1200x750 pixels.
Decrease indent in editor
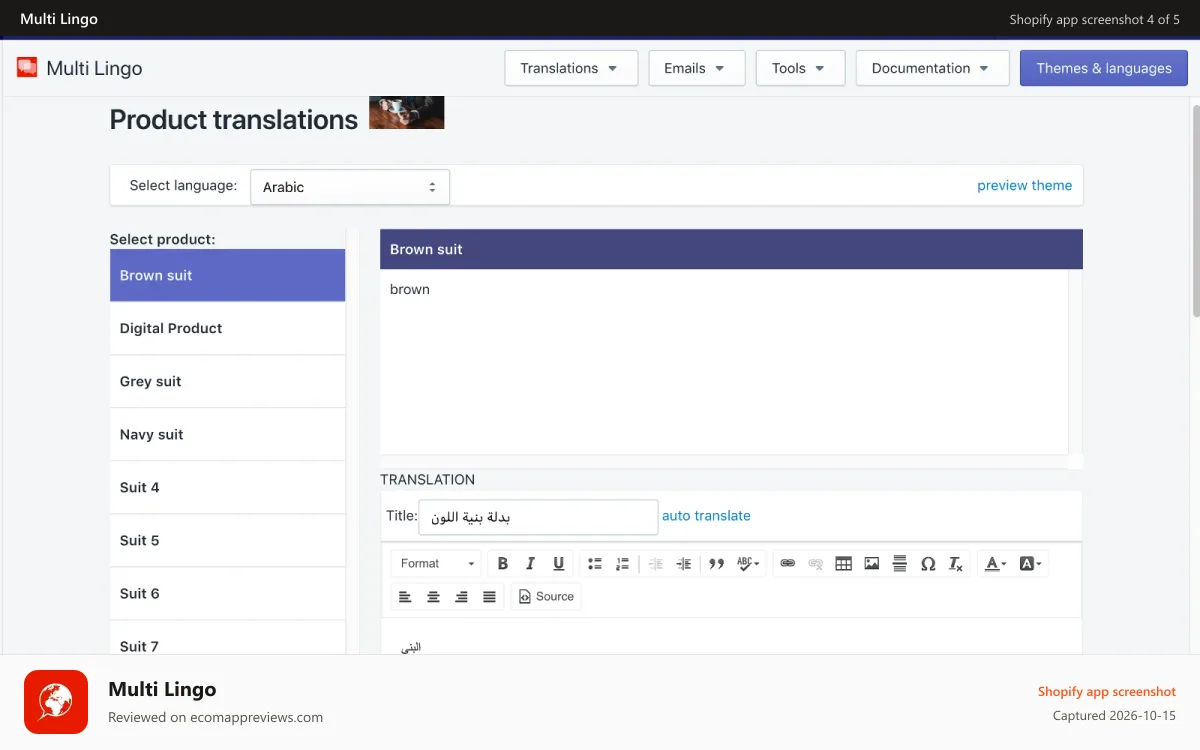tap(656, 564)
